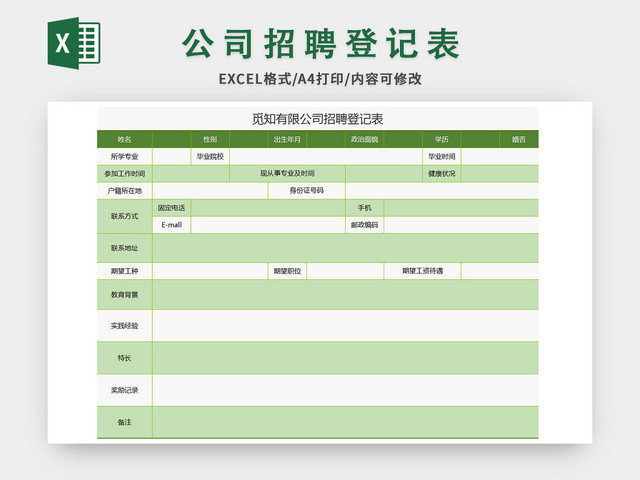
Task: Click the empty cell right of 固定电话
Action: pyautogui.click(x=268, y=208)
